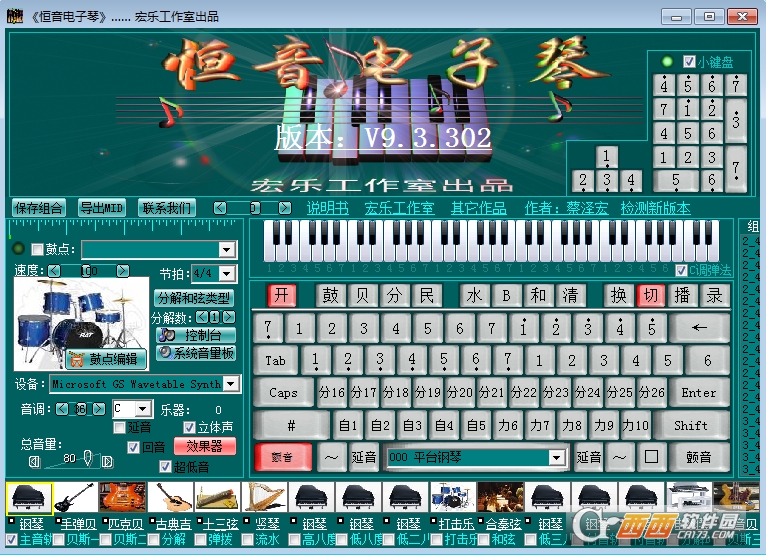This screenshot has width=766, height=555.
Task: Click the 分16 key
Action: [331, 392]
